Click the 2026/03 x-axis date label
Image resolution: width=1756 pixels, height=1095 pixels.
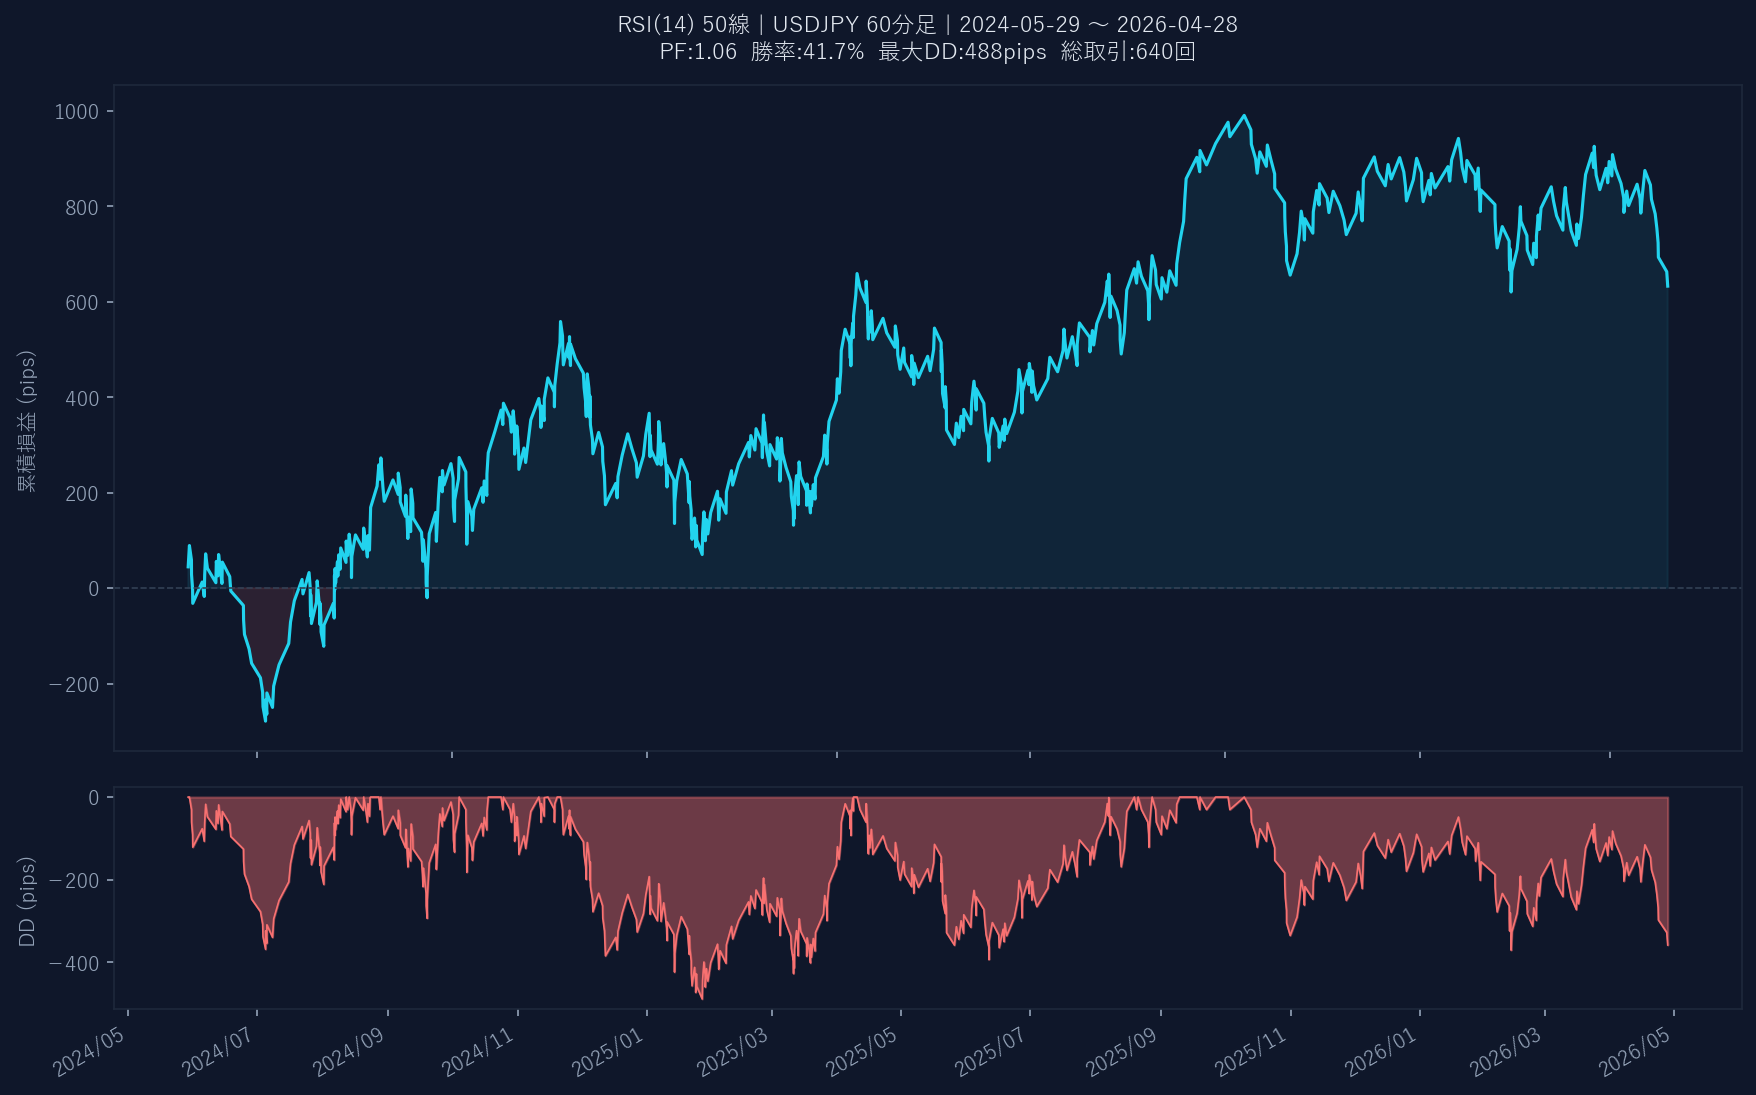pyautogui.click(x=1505, y=1052)
